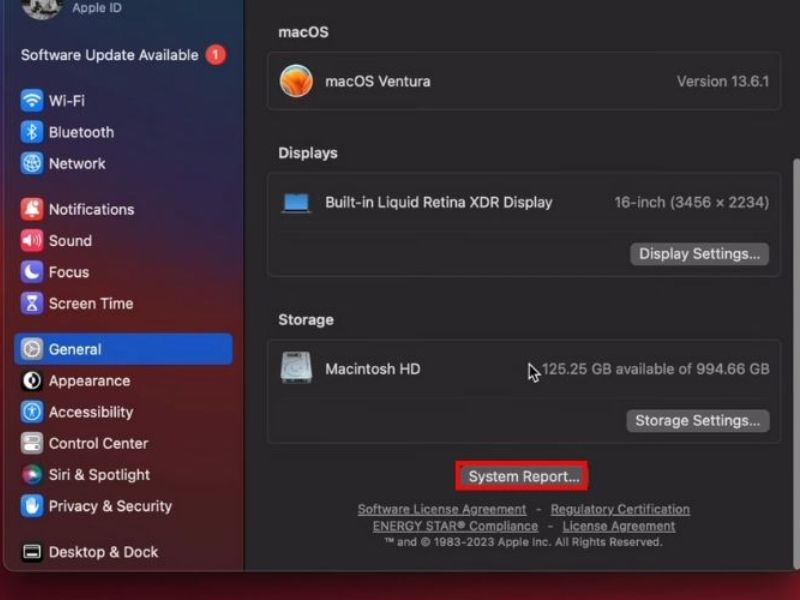The width and height of the screenshot is (800, 600).
Task: Click the Focus moon icon
Action: (x=32, y=272)
